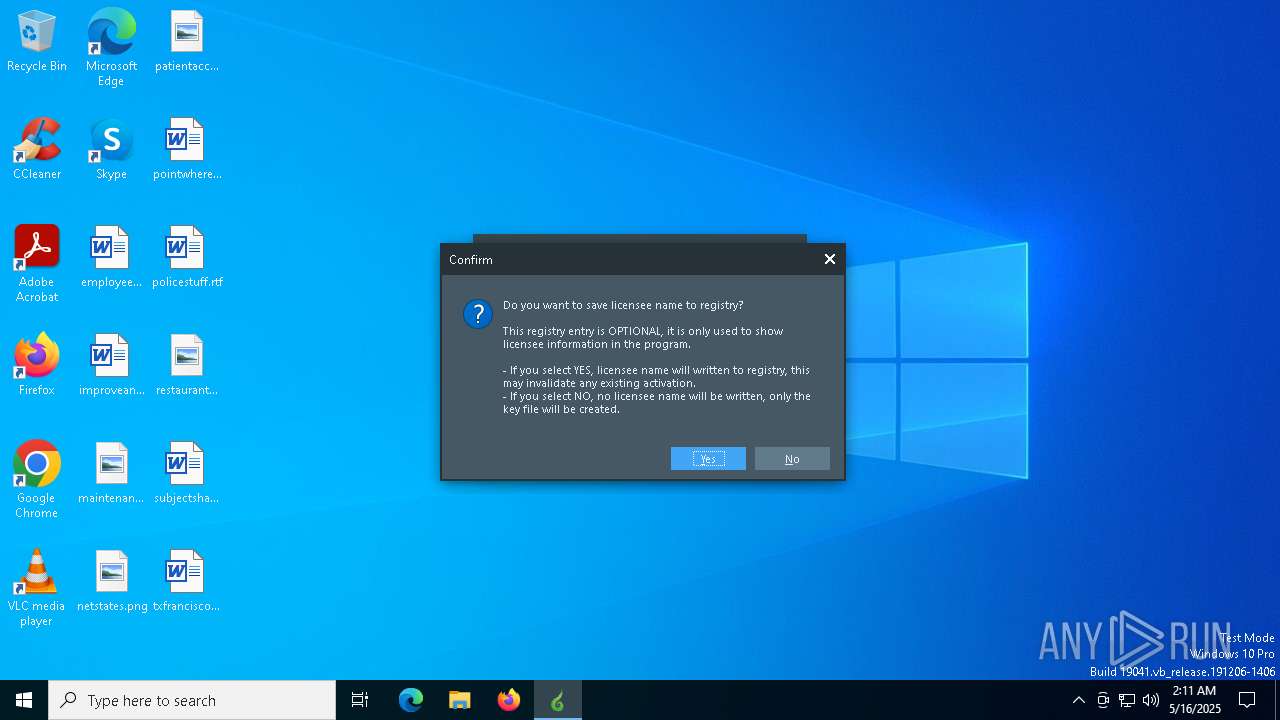The height and width of the screenshot is (720, 1280).
Task: Confirm saving licensee name with Yes
Action: pos(708,459)
